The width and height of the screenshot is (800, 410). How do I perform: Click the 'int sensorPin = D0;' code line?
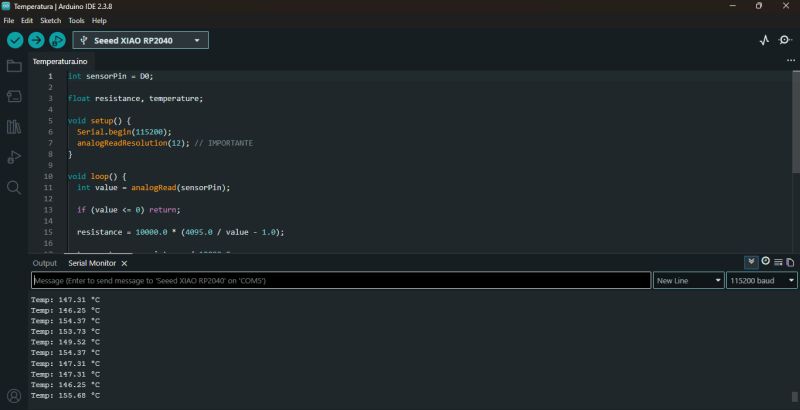pyautogui.click(x=111, y=76)
